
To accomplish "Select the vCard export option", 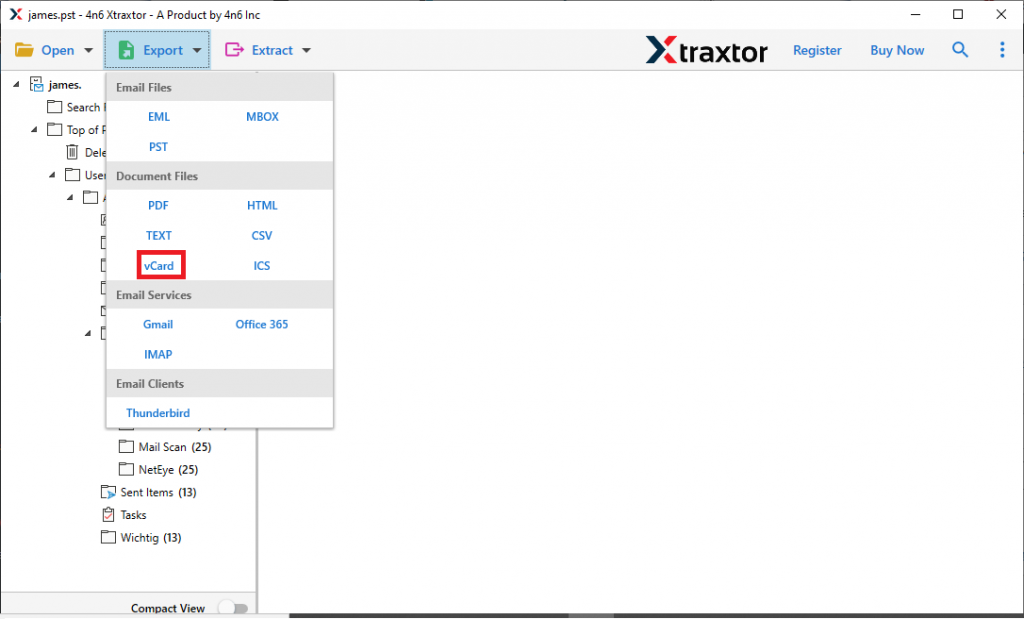I will 160,265.
